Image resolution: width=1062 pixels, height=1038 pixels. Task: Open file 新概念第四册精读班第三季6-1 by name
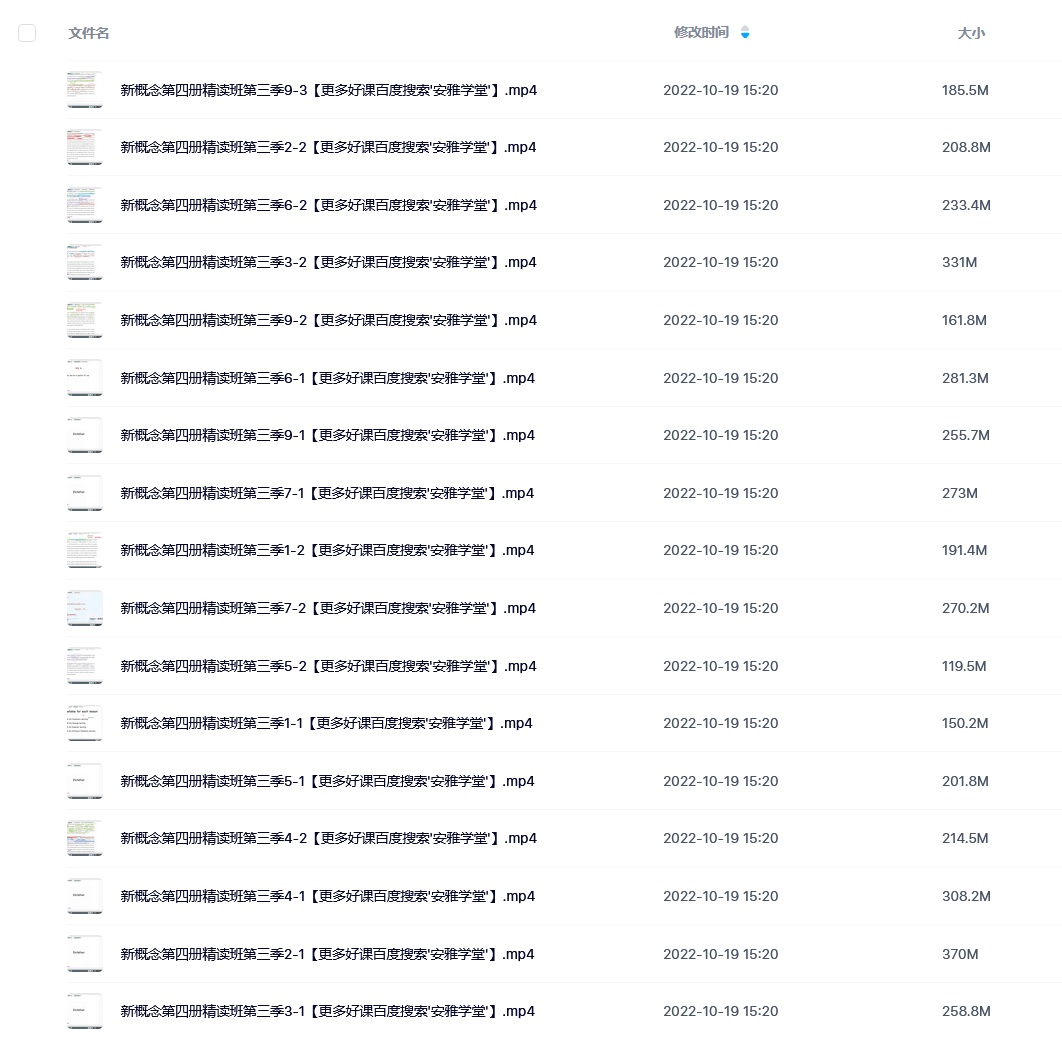(328, 378)
